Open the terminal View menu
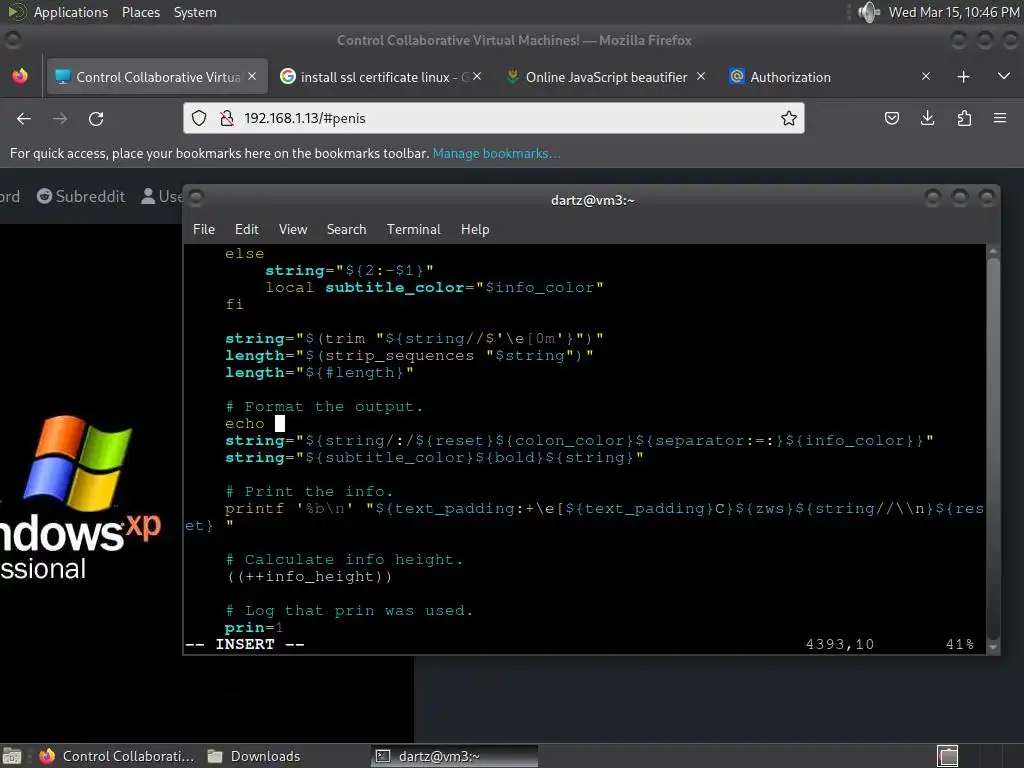This screenshot has height=768, width=1024. point(293,229)
